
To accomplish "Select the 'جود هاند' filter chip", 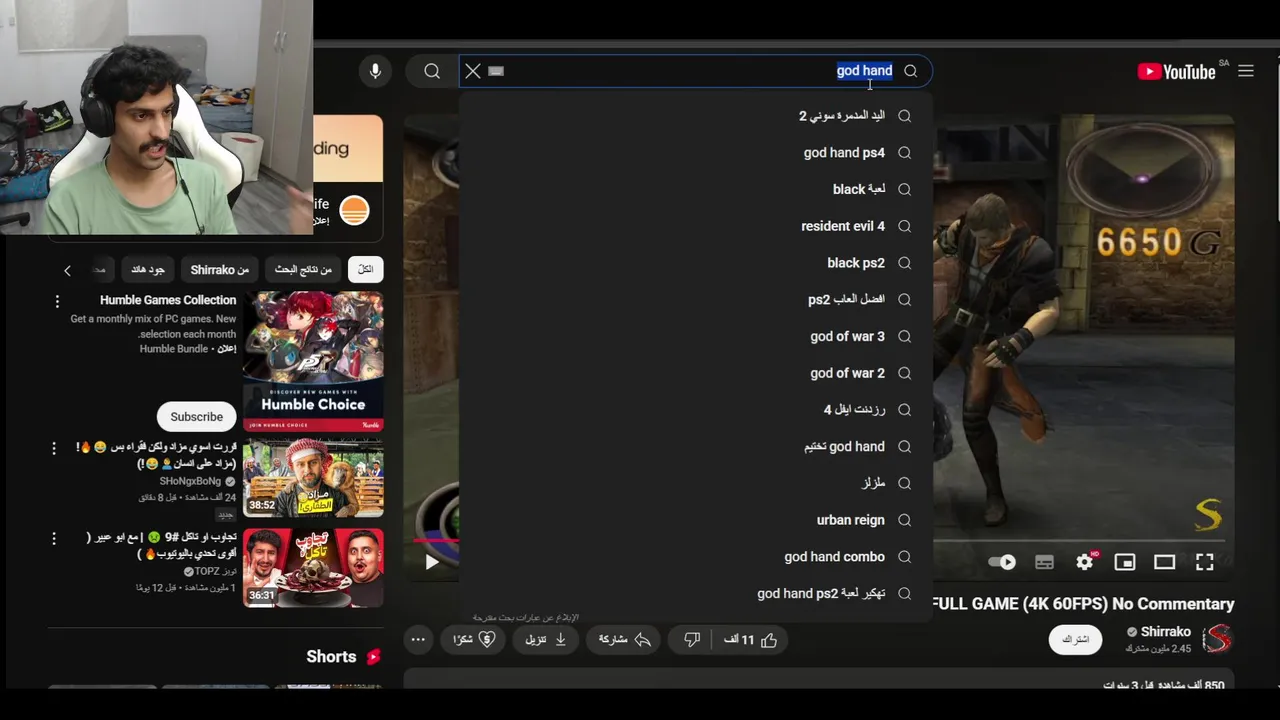I will click(148, 270).
